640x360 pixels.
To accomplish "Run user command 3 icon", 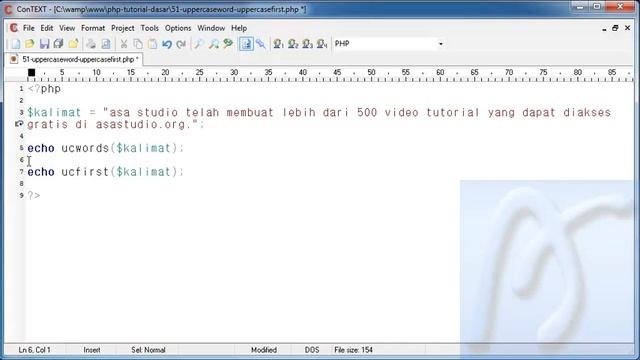I will pos(307,44).
